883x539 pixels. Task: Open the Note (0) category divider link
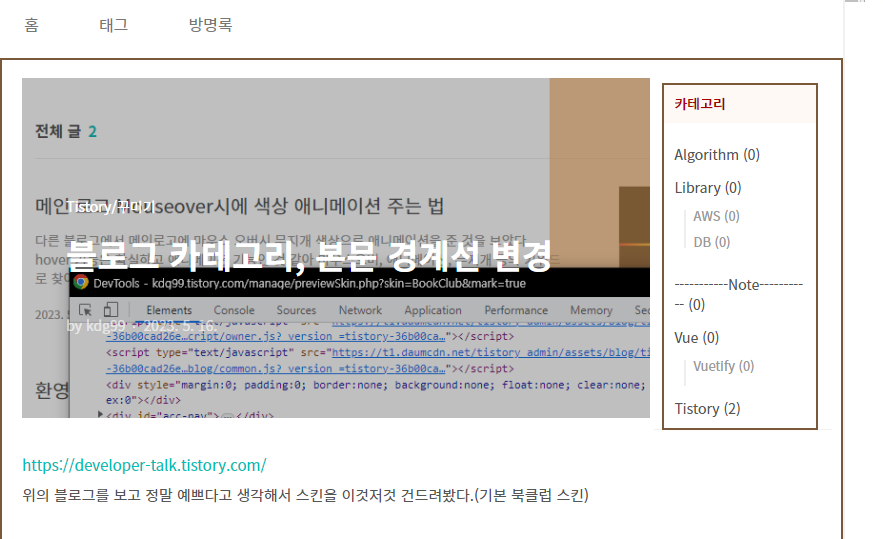click(x=738, y=295)
